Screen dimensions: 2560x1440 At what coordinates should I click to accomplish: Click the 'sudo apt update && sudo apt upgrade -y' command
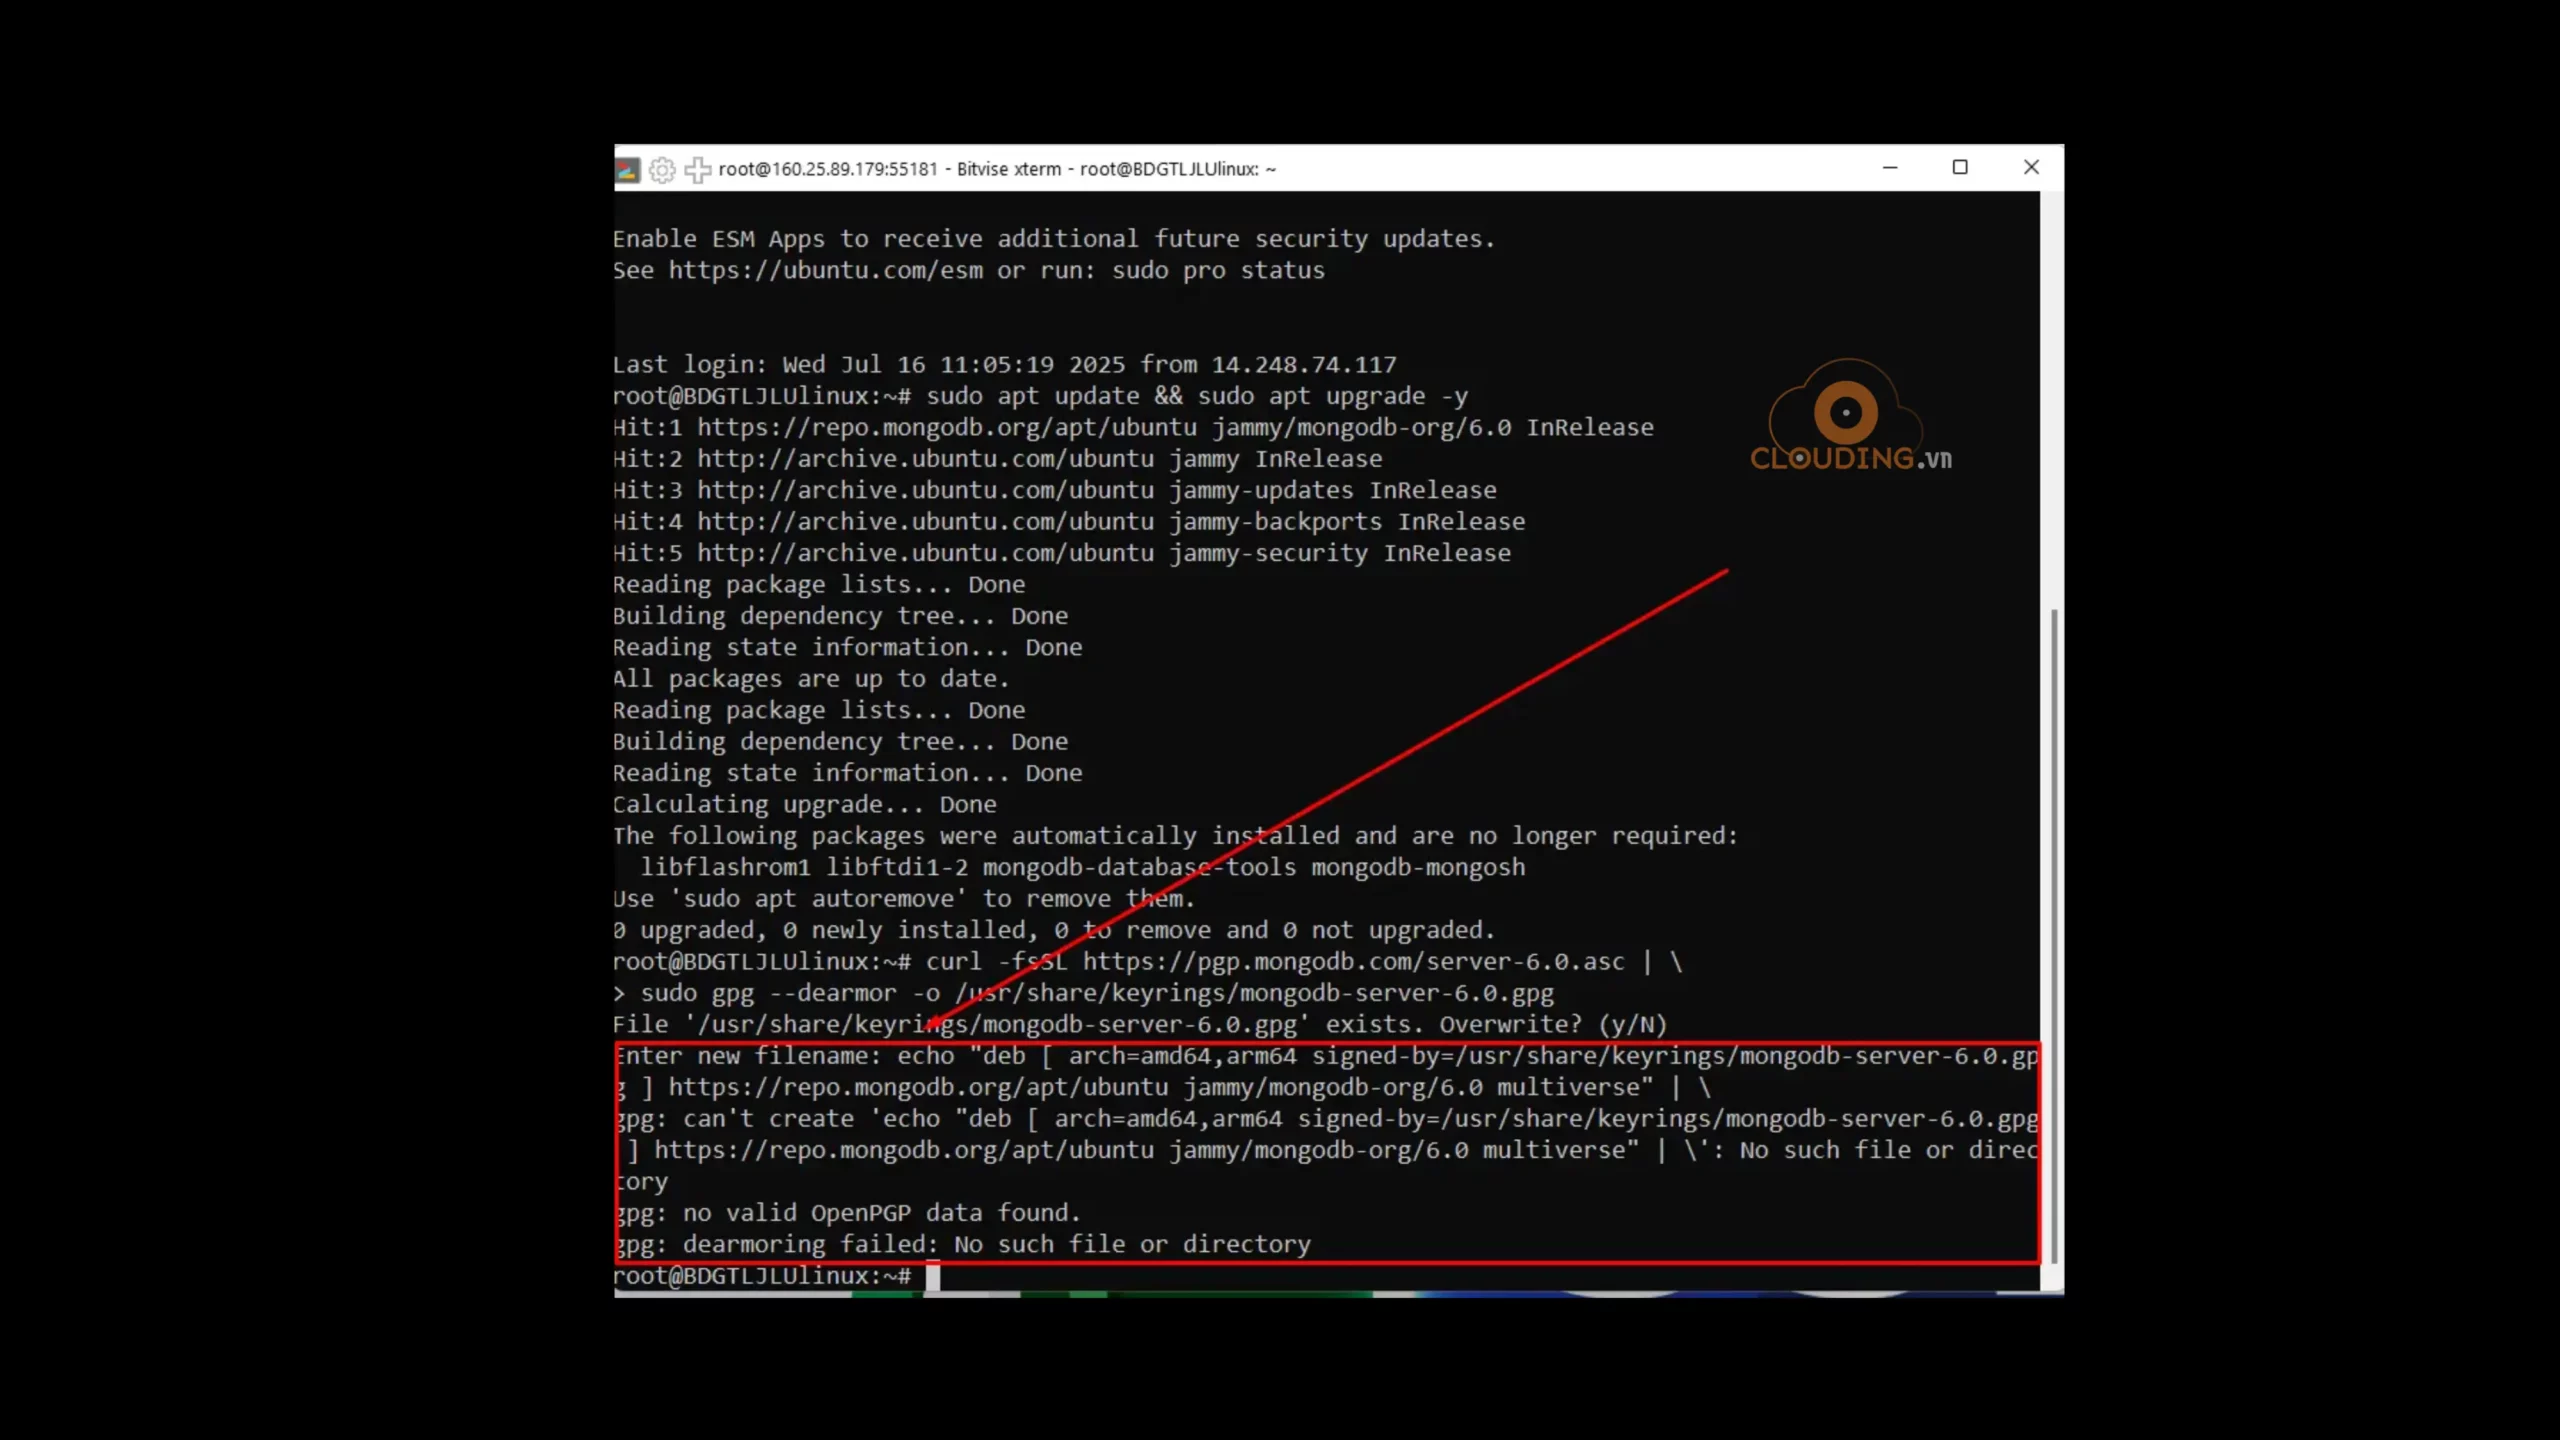(x=1197, y=396)
